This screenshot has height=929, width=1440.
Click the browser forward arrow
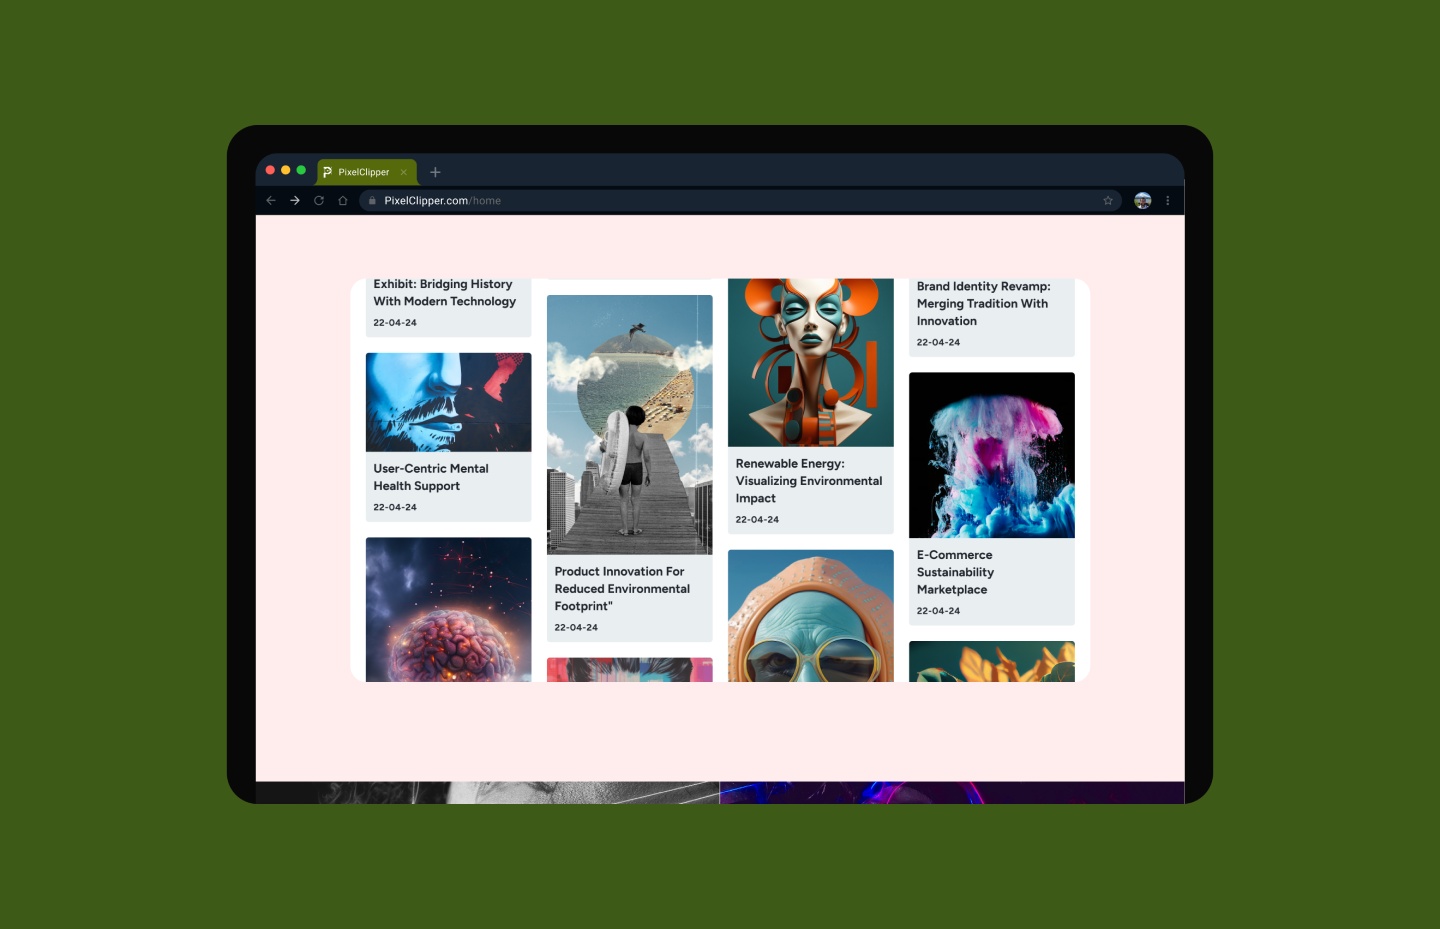click(x=295, y=201)
